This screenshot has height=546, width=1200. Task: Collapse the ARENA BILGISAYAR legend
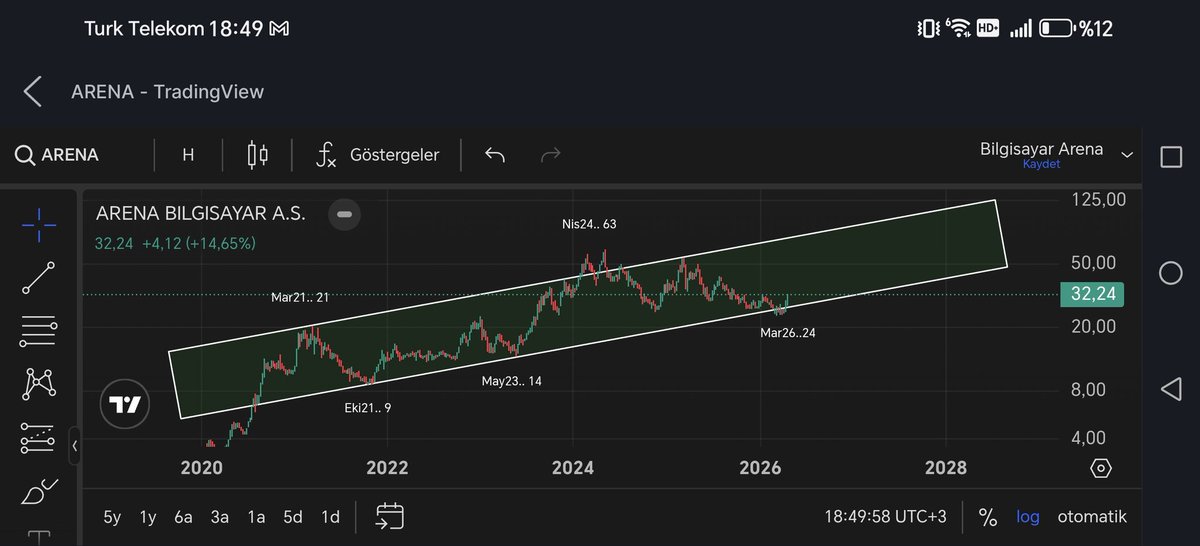[x=345, y=214]
